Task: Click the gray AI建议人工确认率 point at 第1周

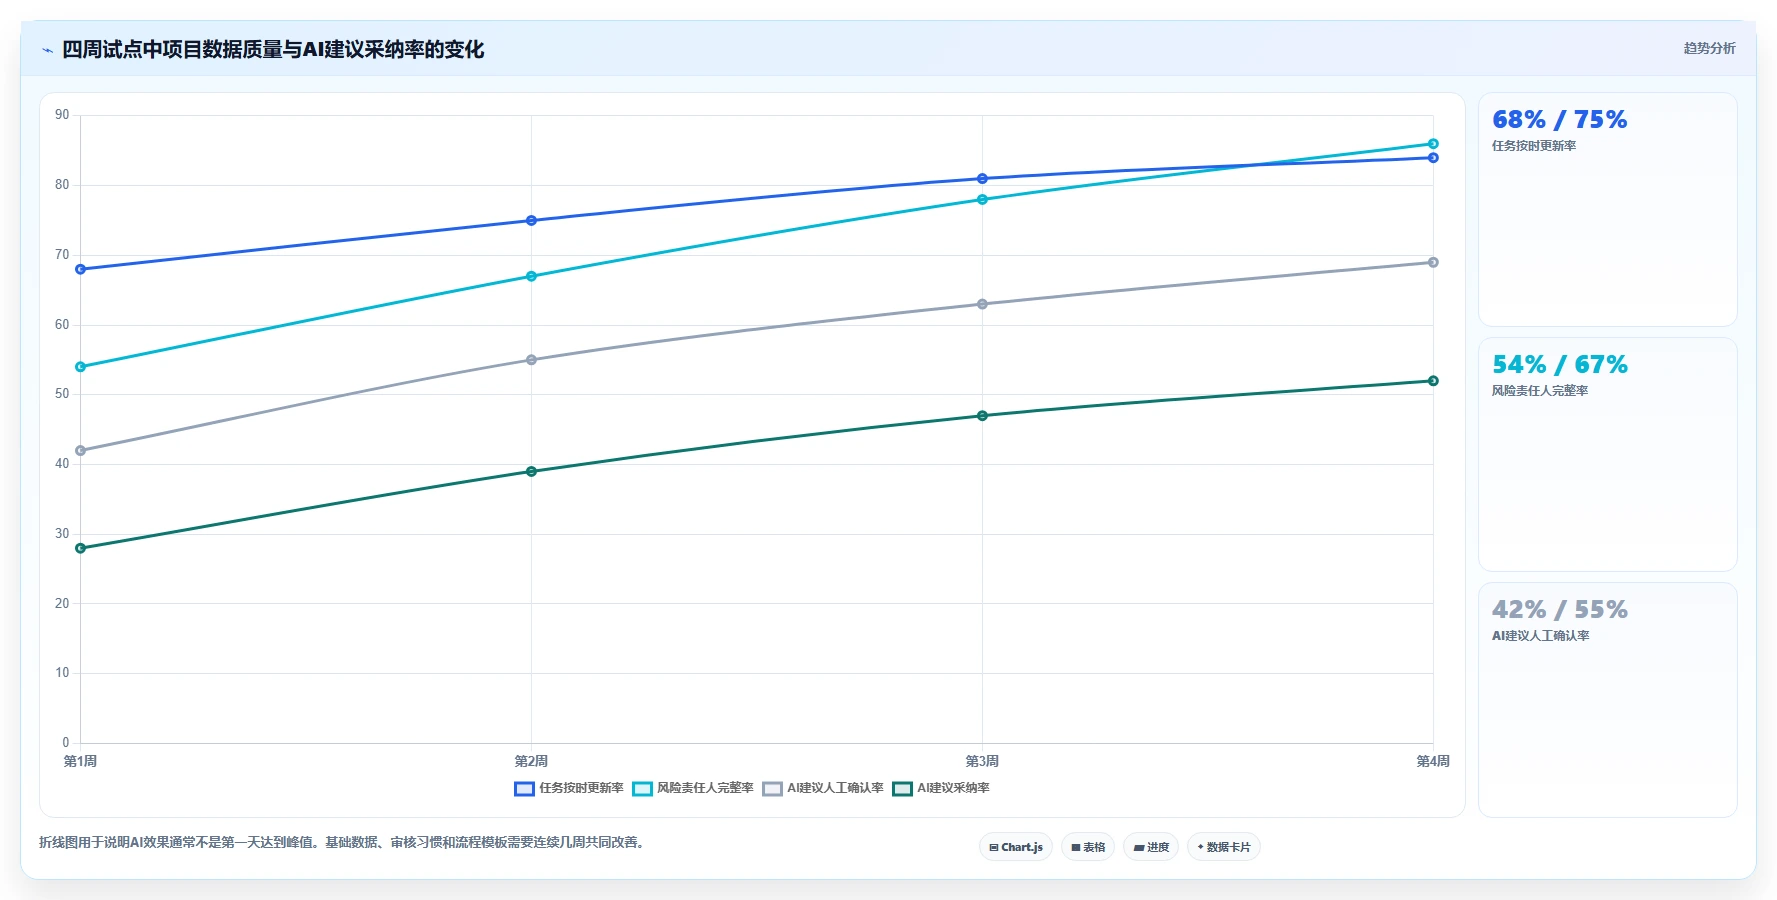Action: 81,450
